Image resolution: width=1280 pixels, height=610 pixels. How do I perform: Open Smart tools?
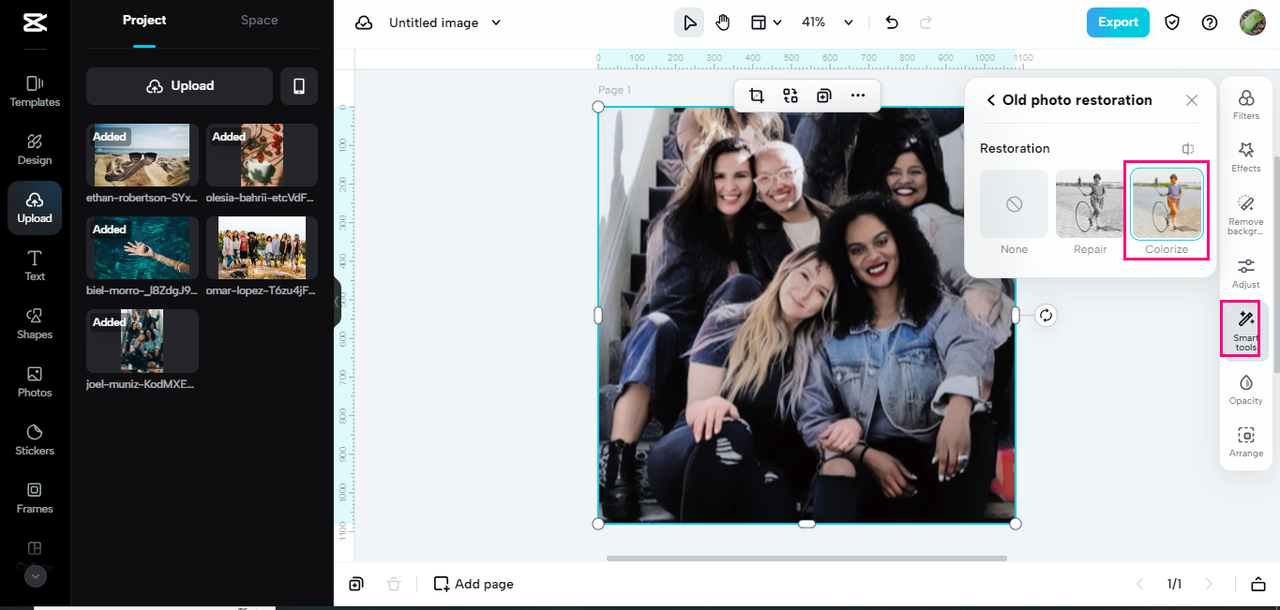click(1246, 330)
